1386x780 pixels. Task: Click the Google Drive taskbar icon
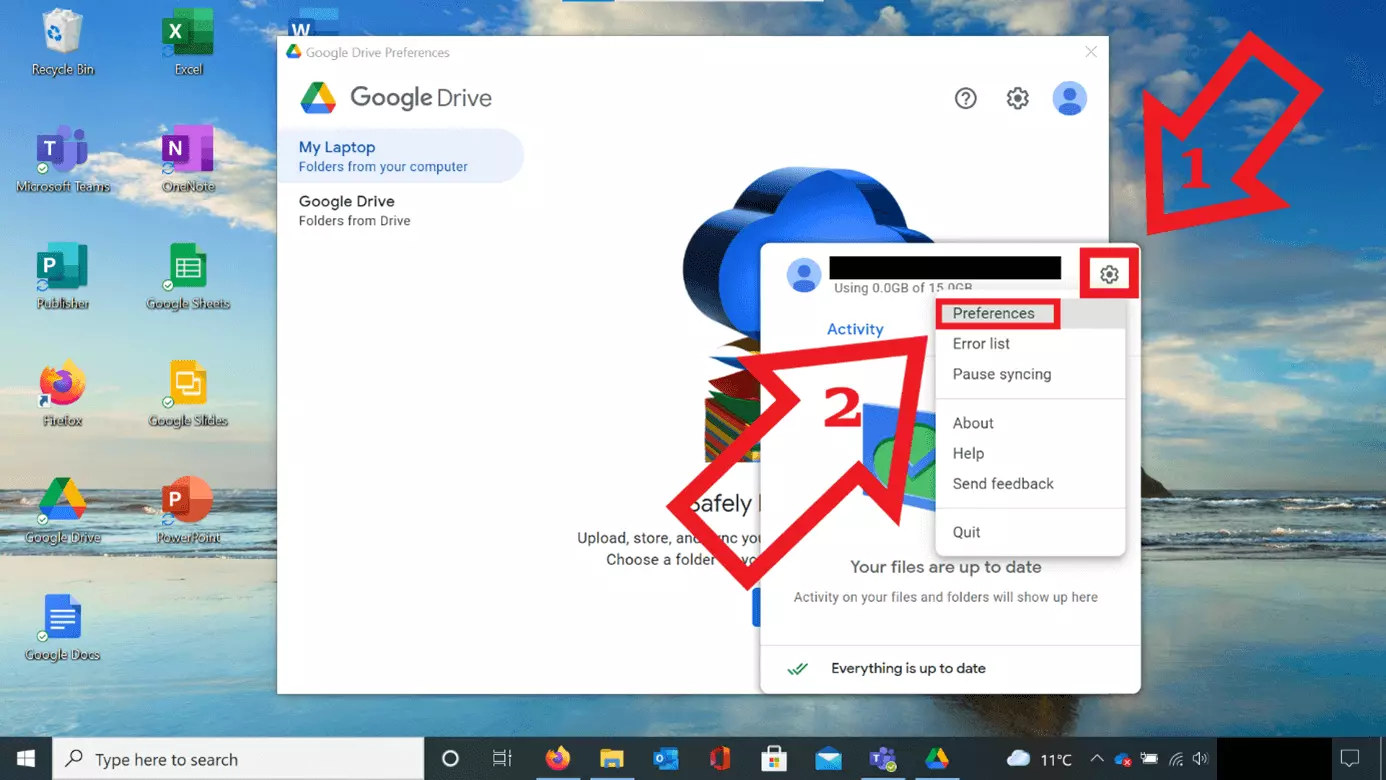pyautogui.click(x=937, y=759)
